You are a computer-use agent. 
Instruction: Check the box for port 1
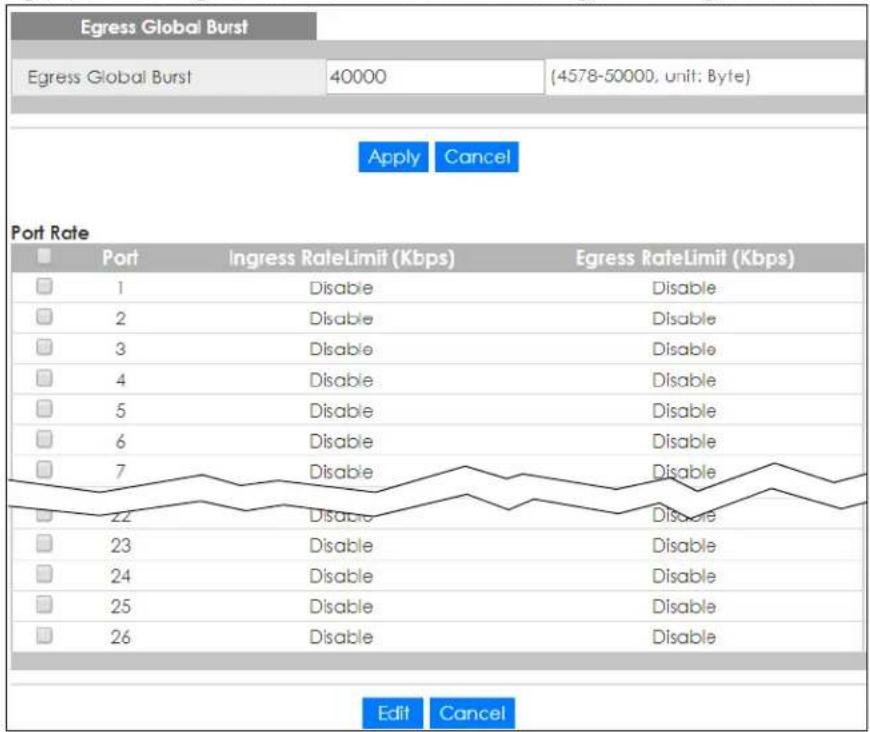pos(44,286)
